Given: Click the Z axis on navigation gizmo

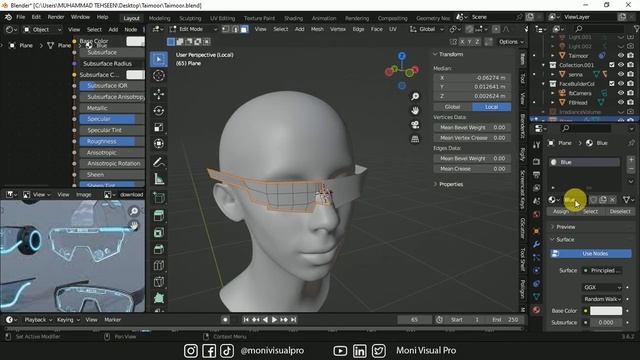Looking at the screenshot, I should [x=402, y=56].
